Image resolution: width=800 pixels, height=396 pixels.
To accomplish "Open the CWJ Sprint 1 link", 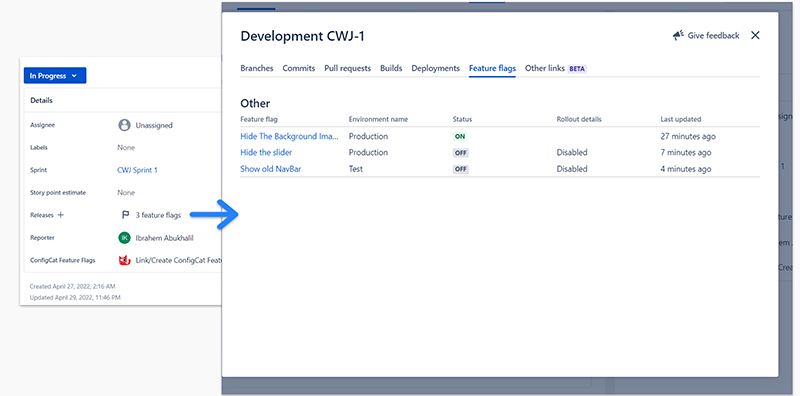I will [137, 170].
